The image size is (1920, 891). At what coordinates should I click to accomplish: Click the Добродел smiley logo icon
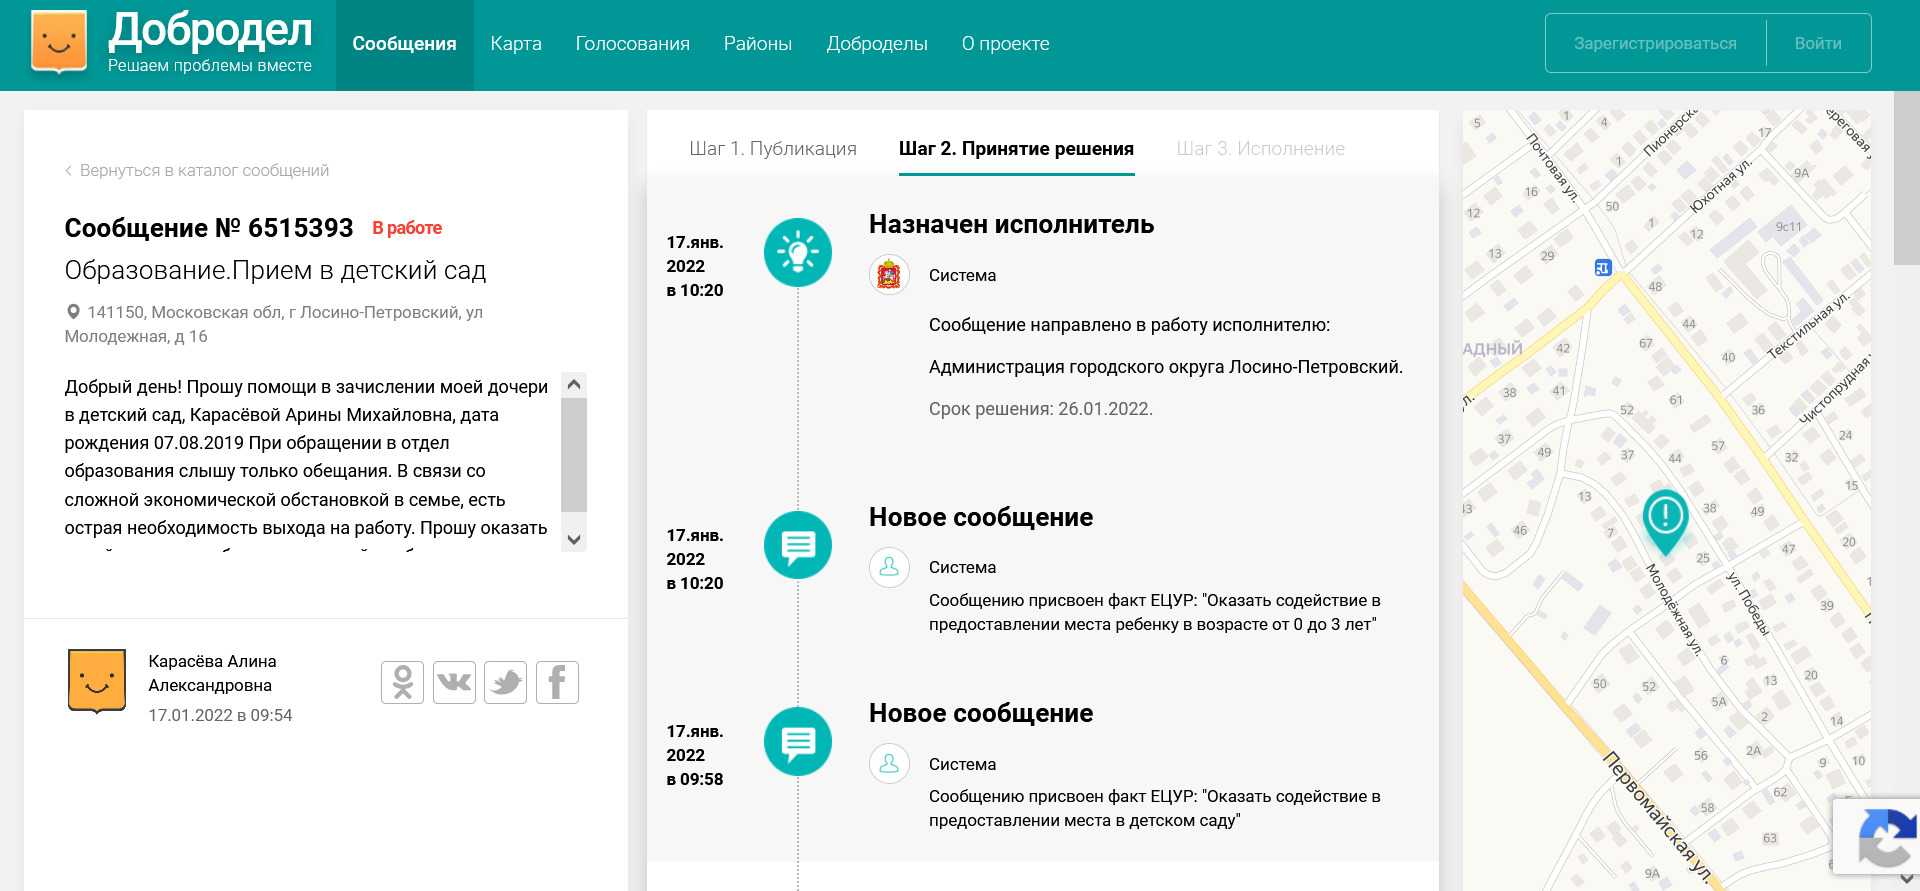point(59,42)
